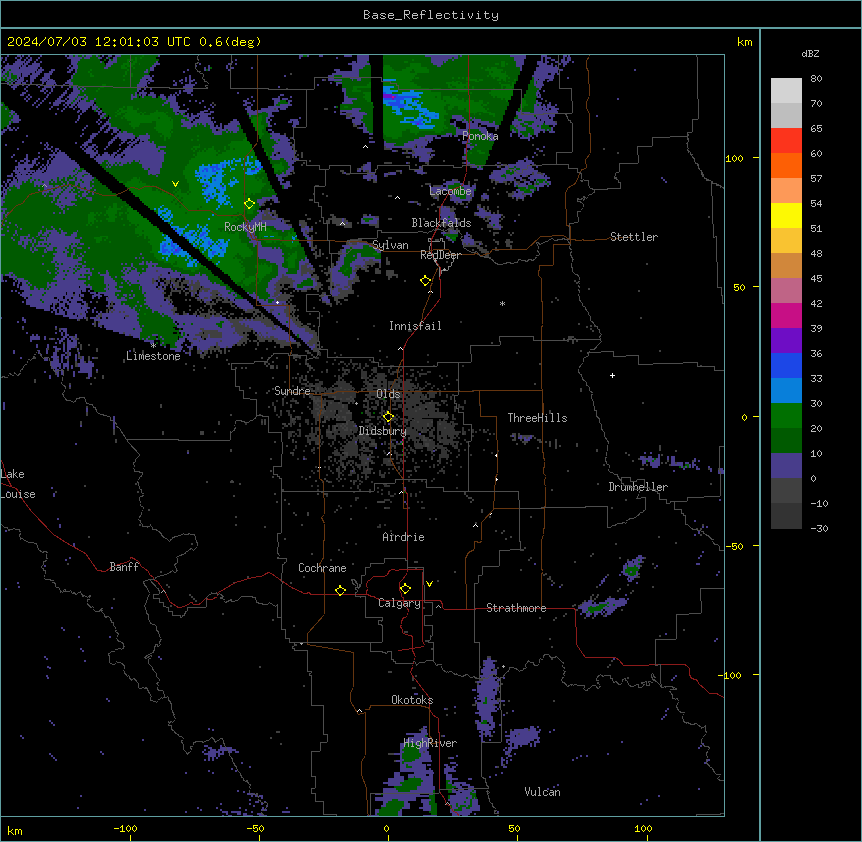Click the Didsbury town label
This screenshot has height=842, width=862.
[x=383, y=431]
